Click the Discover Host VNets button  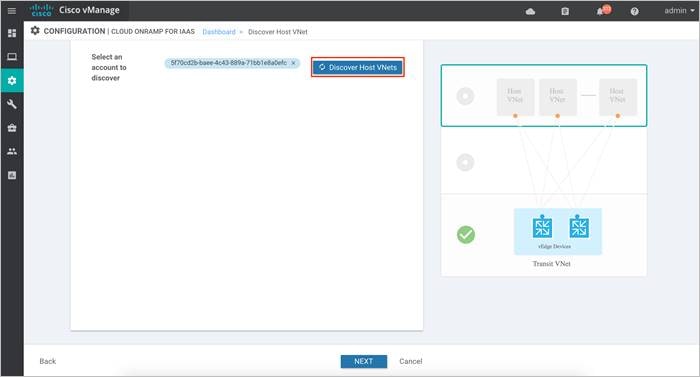click(x=358, y=67)
